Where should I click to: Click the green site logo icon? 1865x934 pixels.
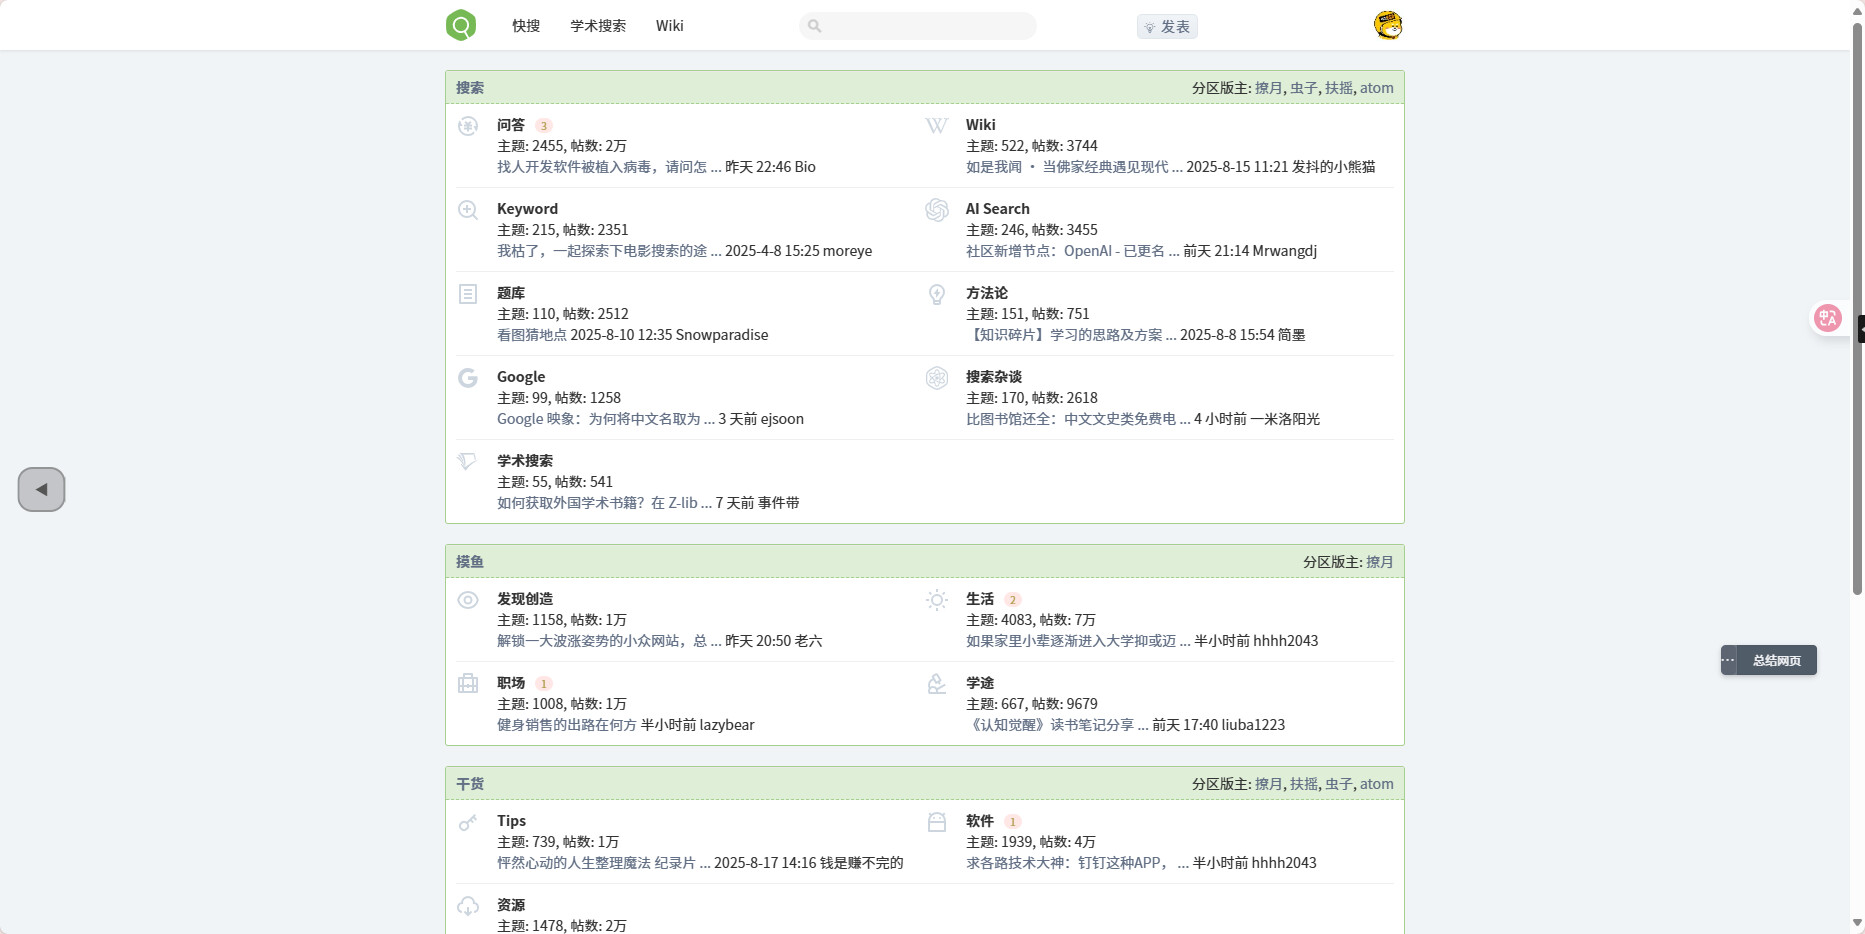[461, 25]
